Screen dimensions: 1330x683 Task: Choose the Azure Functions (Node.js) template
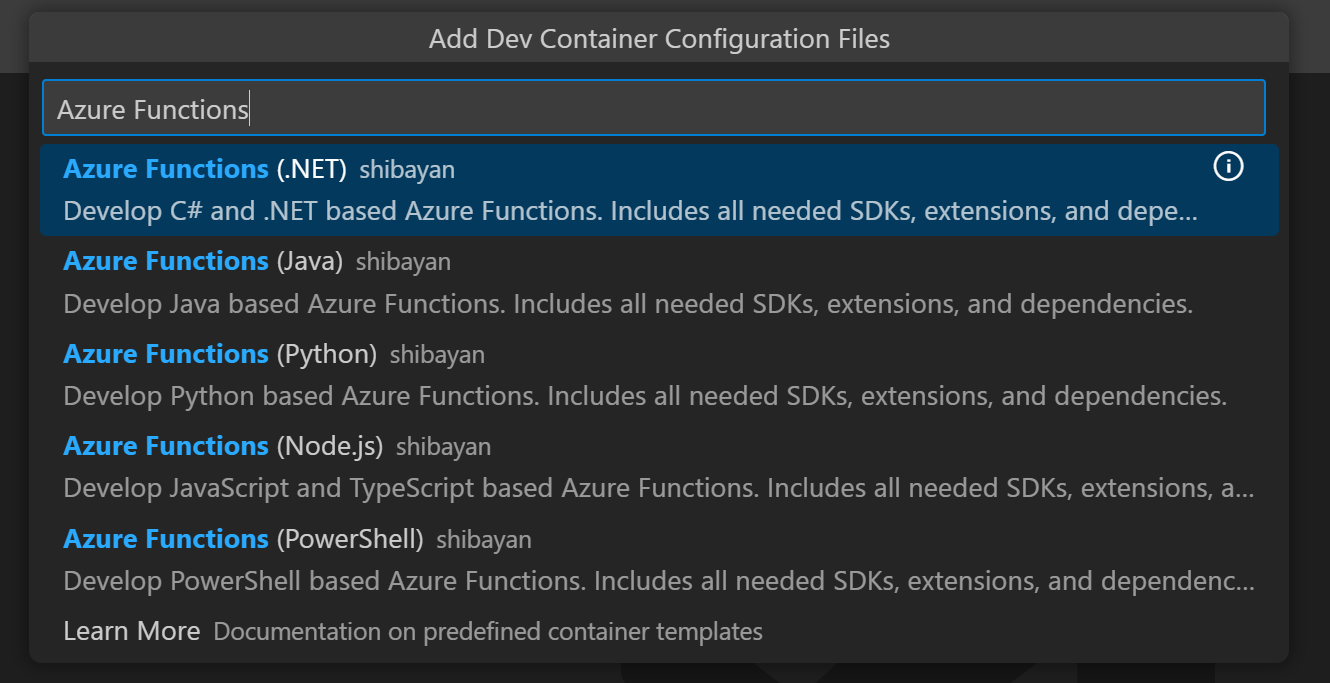(x=400, y=466)
